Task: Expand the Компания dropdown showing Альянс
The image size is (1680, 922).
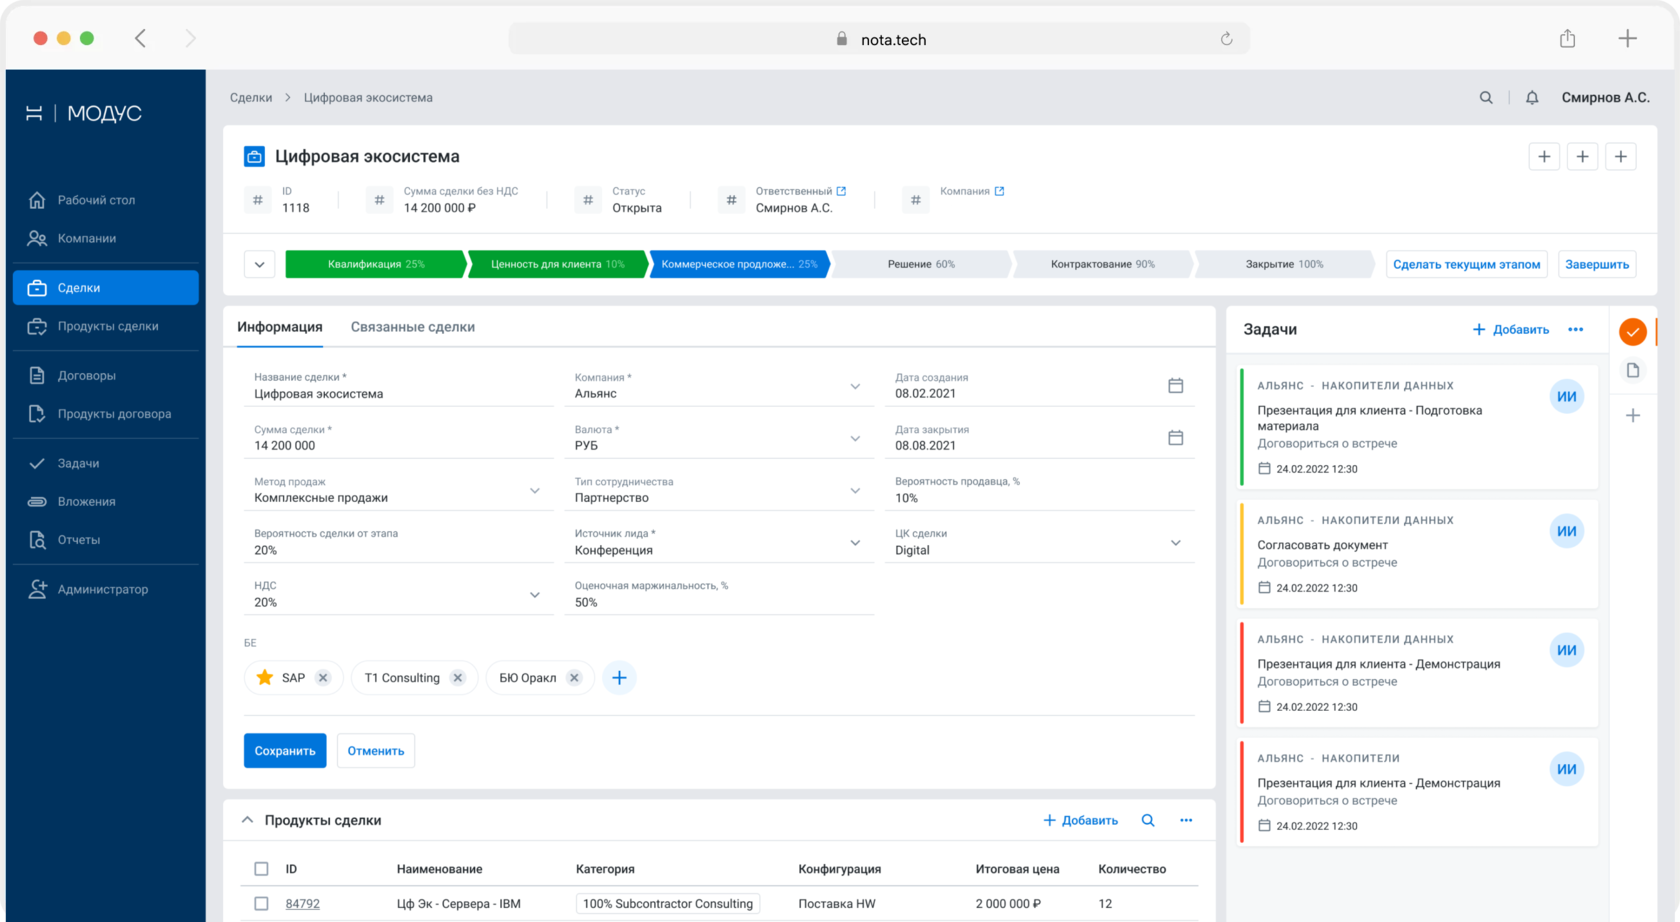Action: (855, 387)
